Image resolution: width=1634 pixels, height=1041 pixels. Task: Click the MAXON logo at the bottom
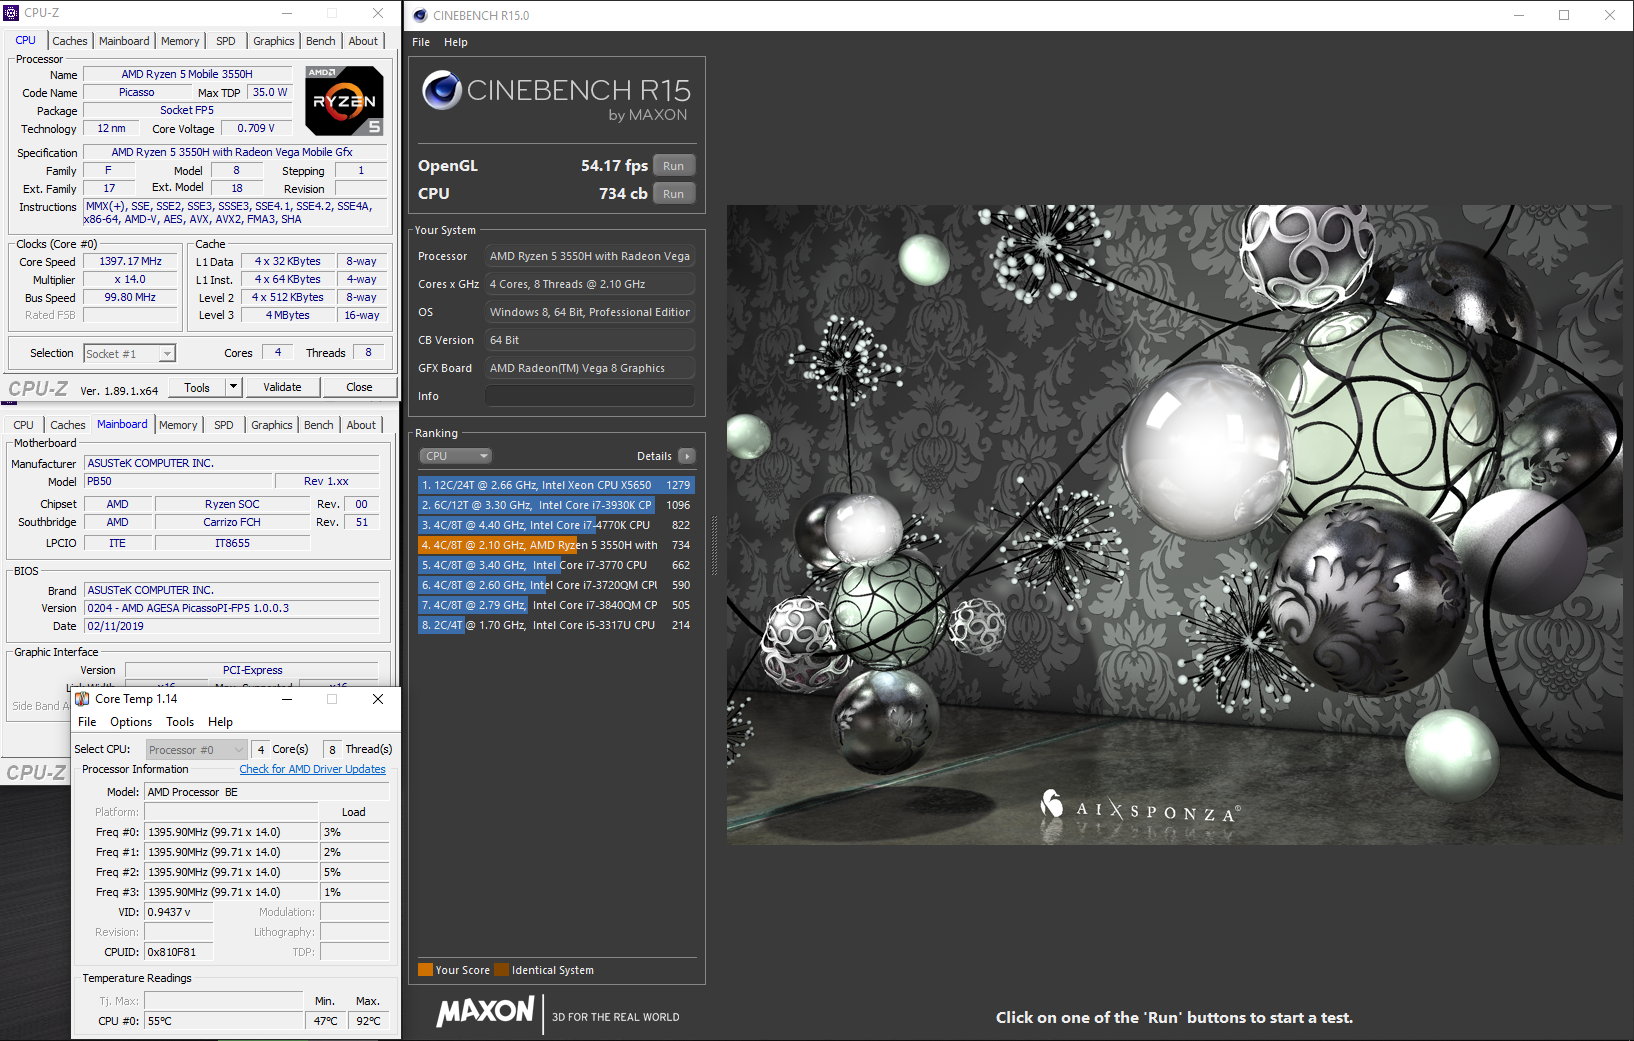[486, 1012]
